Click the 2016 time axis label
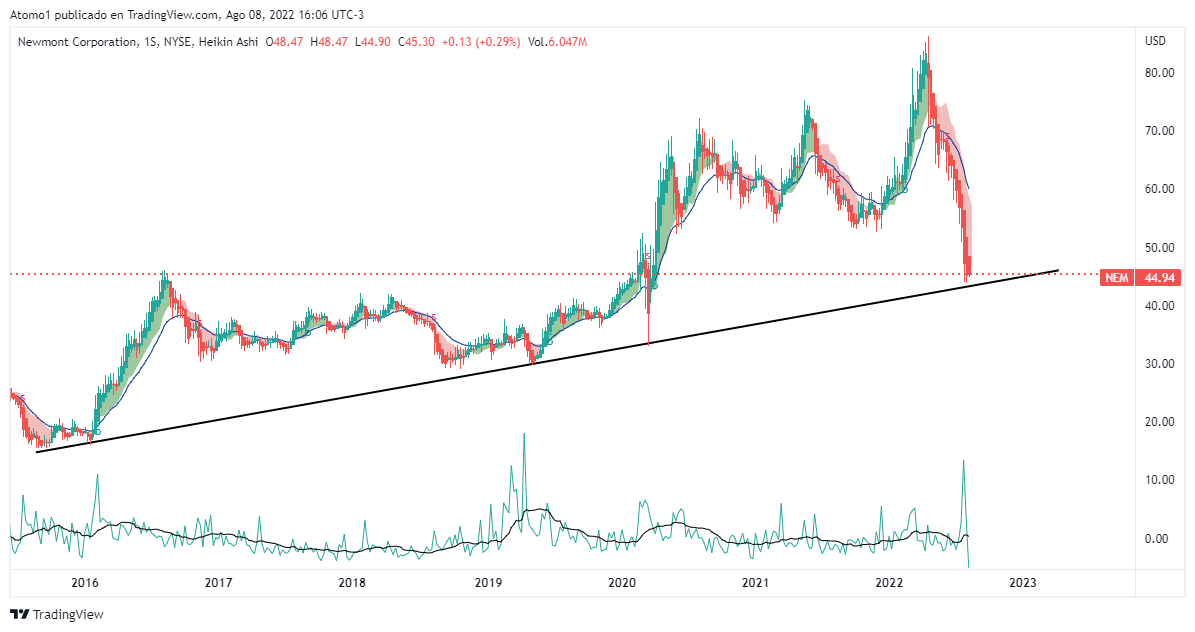This screenshot has height=632, width=1195. click(85, 583)
